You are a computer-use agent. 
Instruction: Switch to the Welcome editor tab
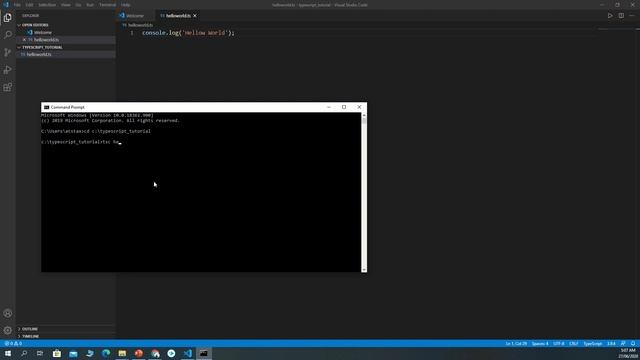pyautogui.click(x=134, y=16)
